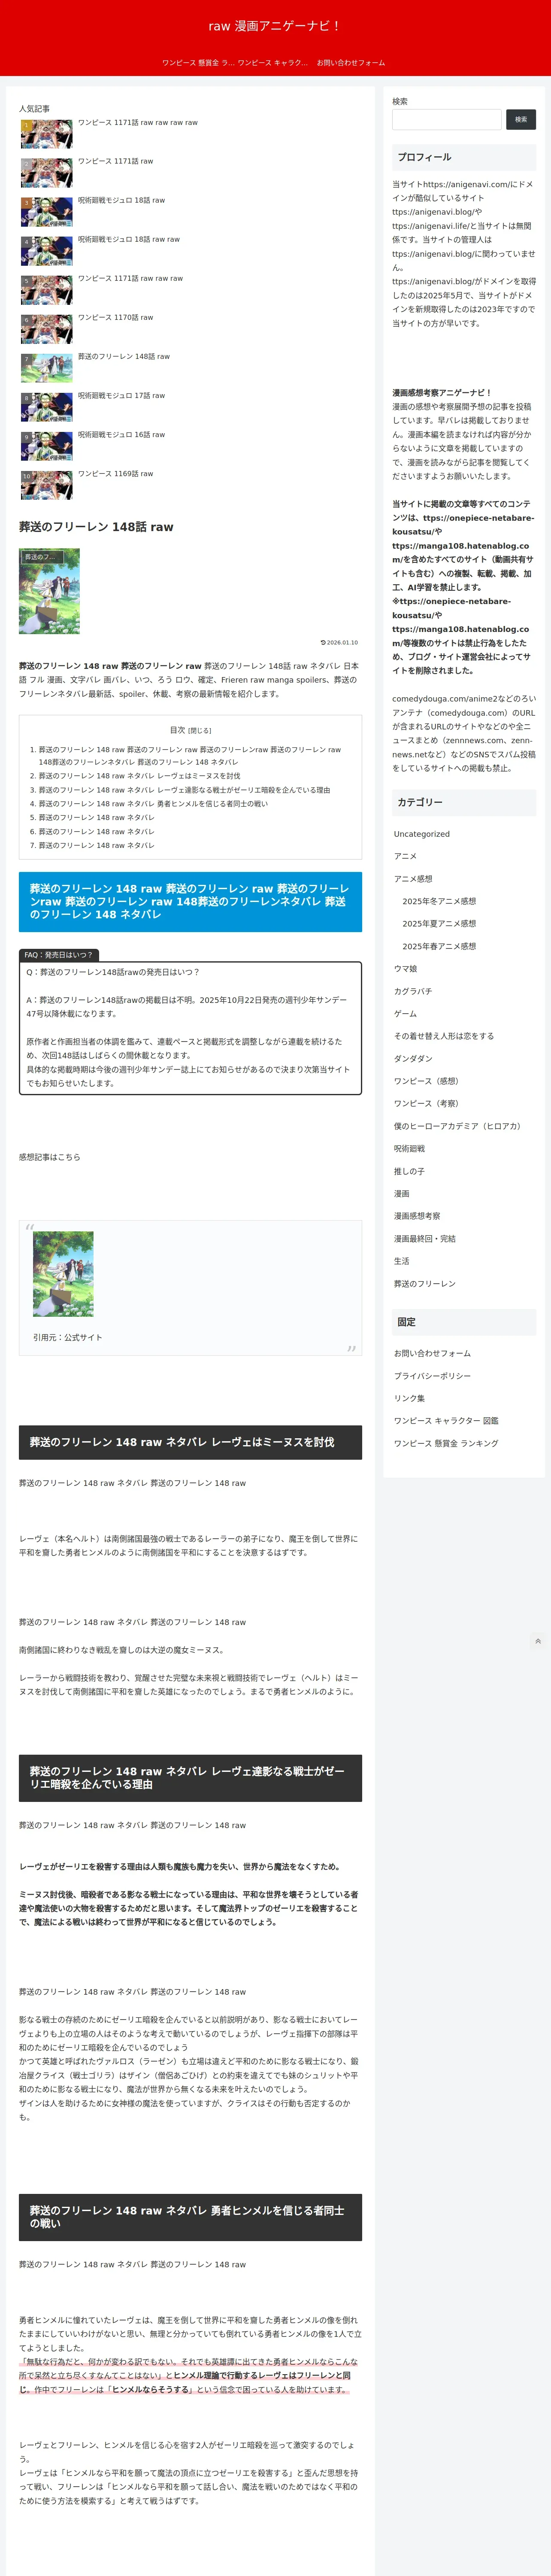The image size is (551, 2576).
Task: Click article featured image labeled 葬送のフ…
Action: click(49, 591)
